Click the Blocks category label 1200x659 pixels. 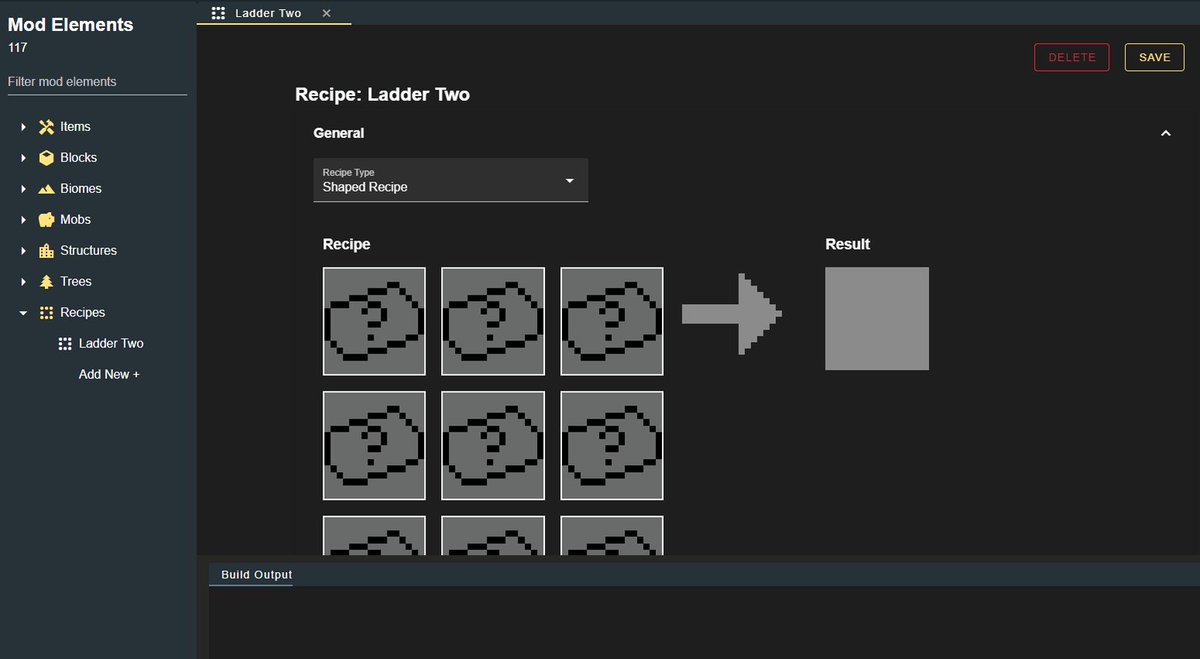click(x=78, y=158)
